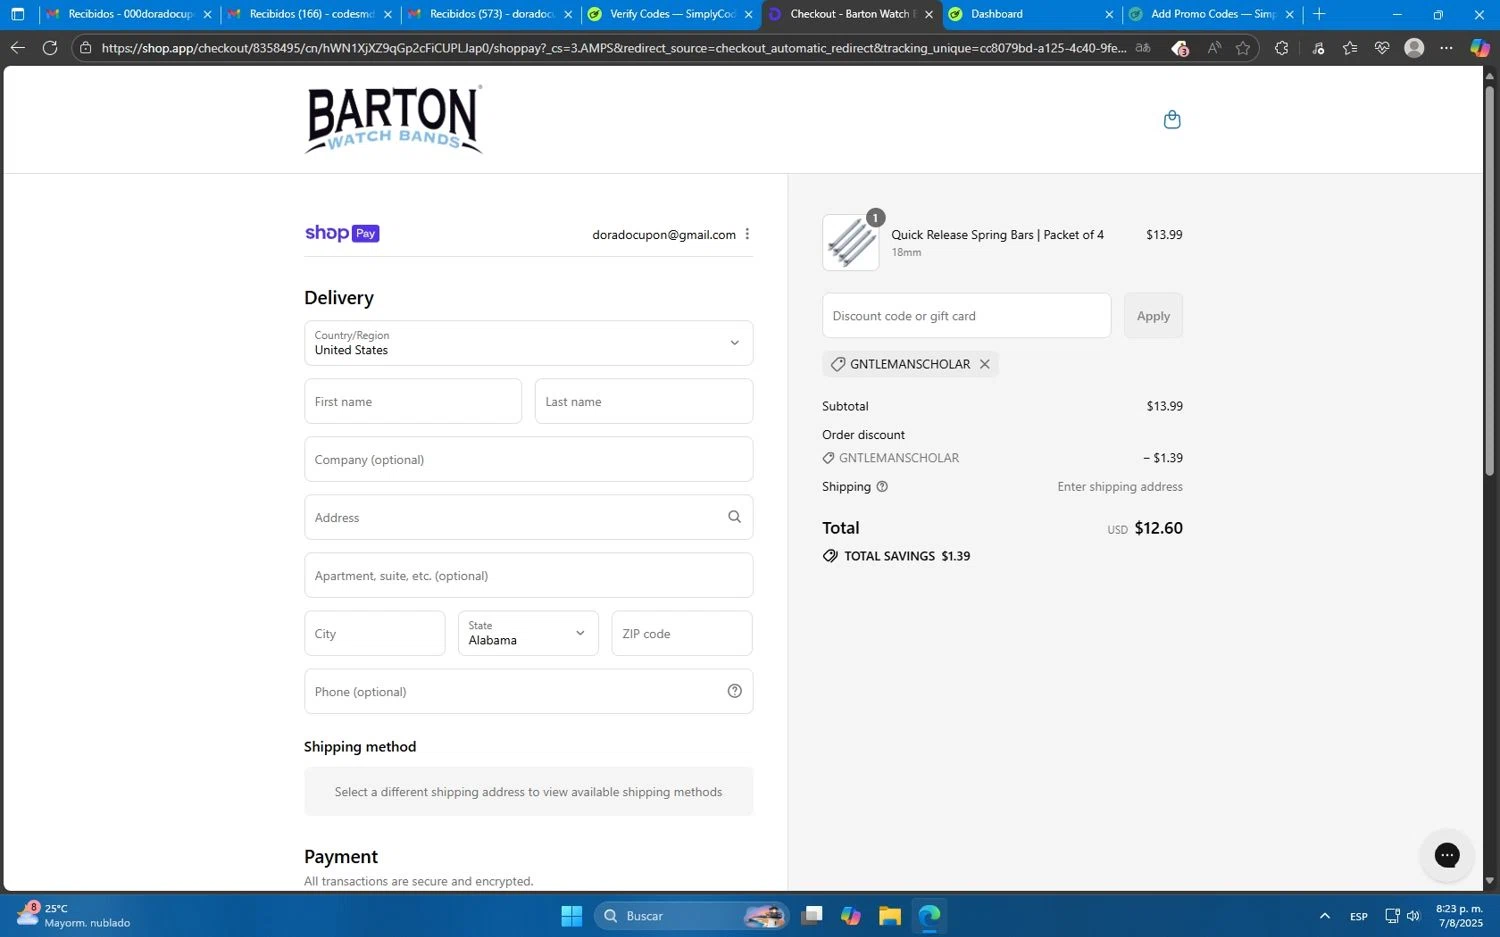Open File Explorer from taskbar
Viewport: 1500px width, 937px height.
pos(890,916)
